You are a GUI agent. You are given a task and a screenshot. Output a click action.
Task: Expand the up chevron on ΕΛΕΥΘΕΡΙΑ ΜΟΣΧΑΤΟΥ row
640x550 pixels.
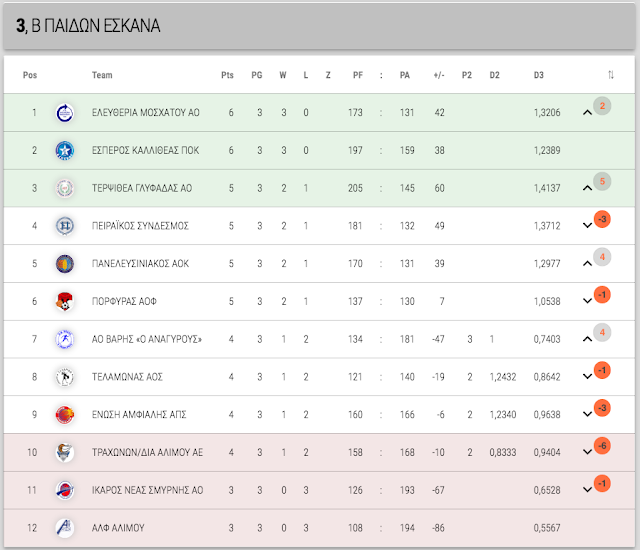(x=587, y=112)
